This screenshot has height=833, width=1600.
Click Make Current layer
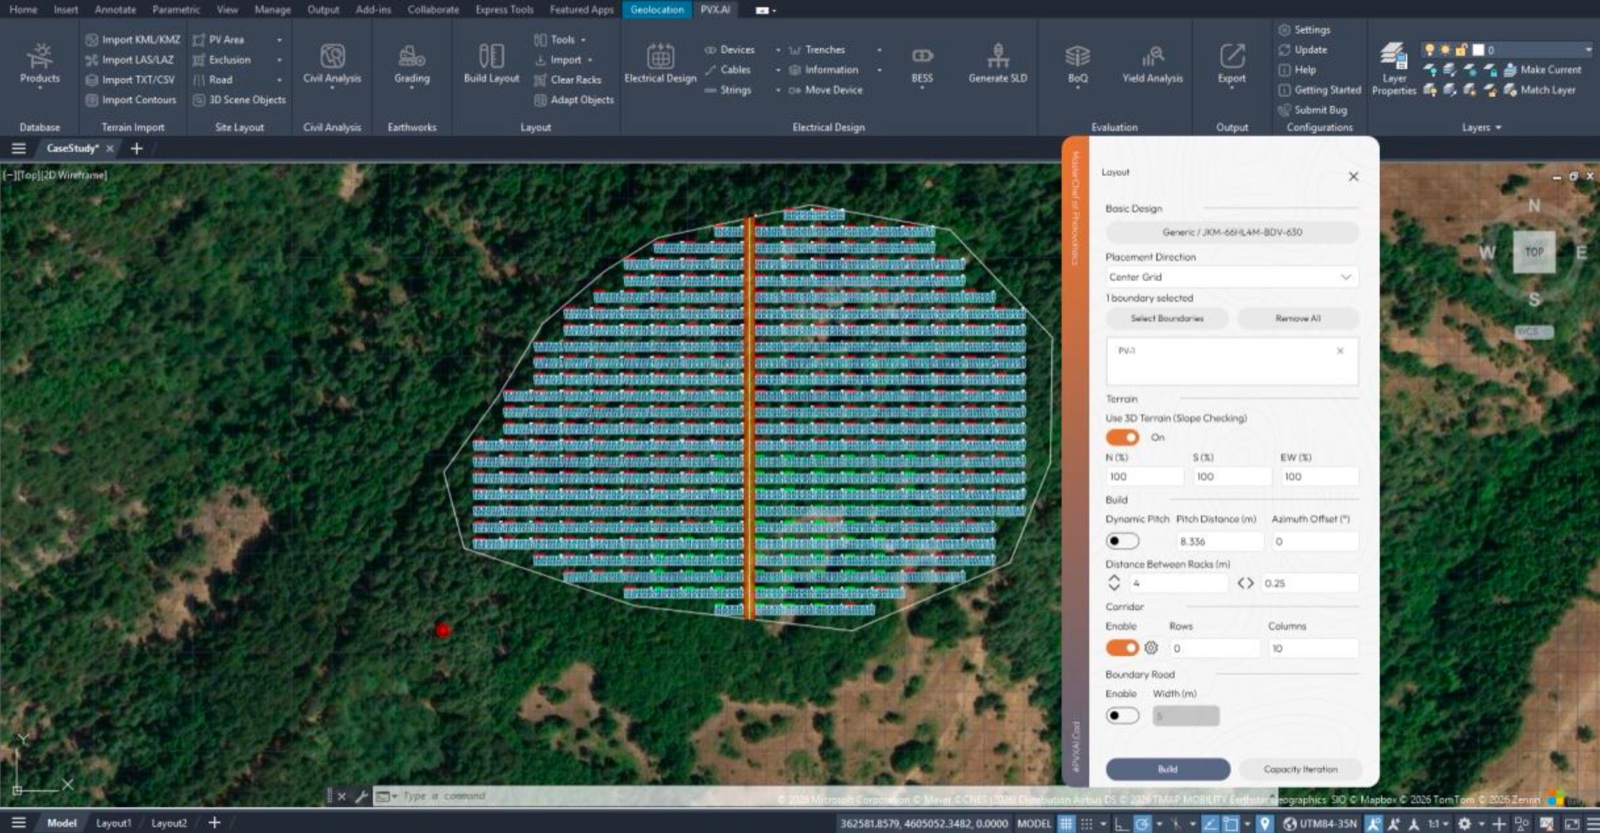pyautogui.click(x=1542, y=70)
